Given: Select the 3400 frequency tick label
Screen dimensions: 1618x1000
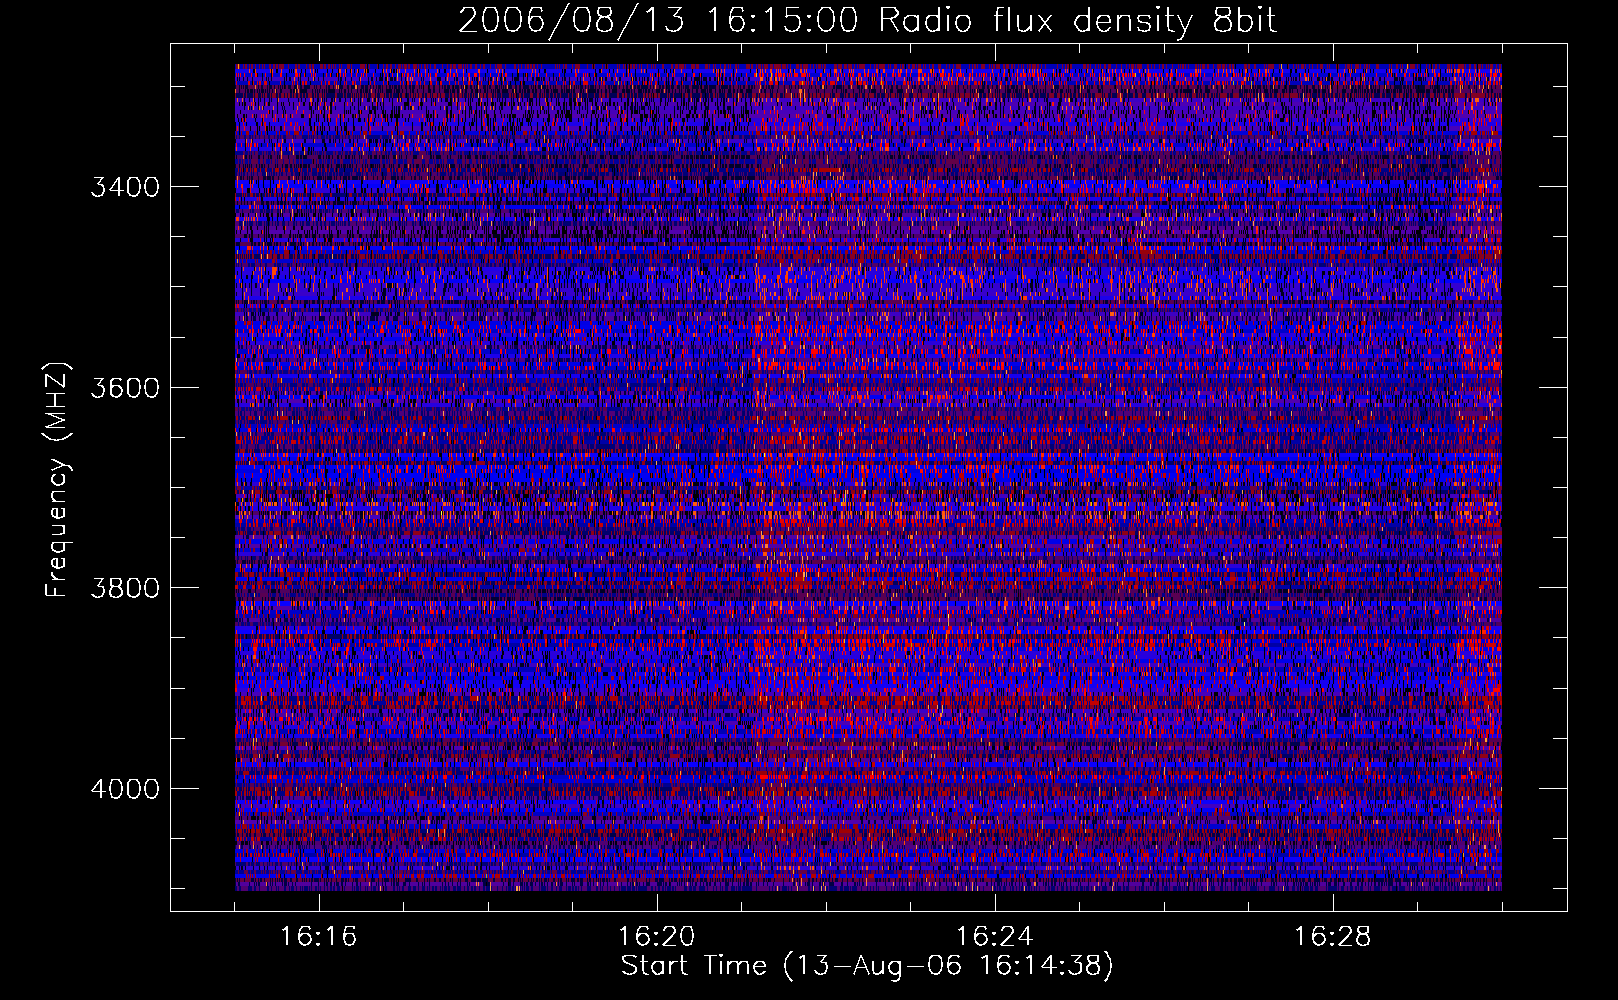Looking at the screenshot, I should point(125,187).
